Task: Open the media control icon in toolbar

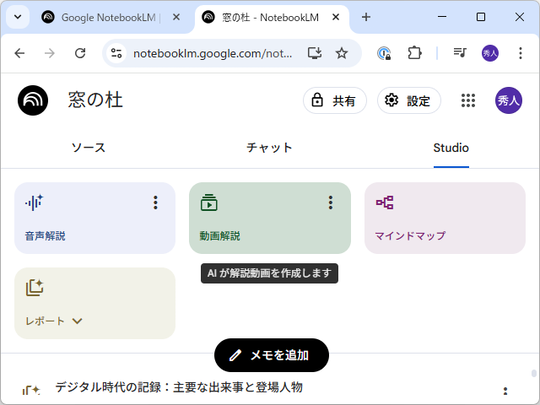Action: [460, 53]
